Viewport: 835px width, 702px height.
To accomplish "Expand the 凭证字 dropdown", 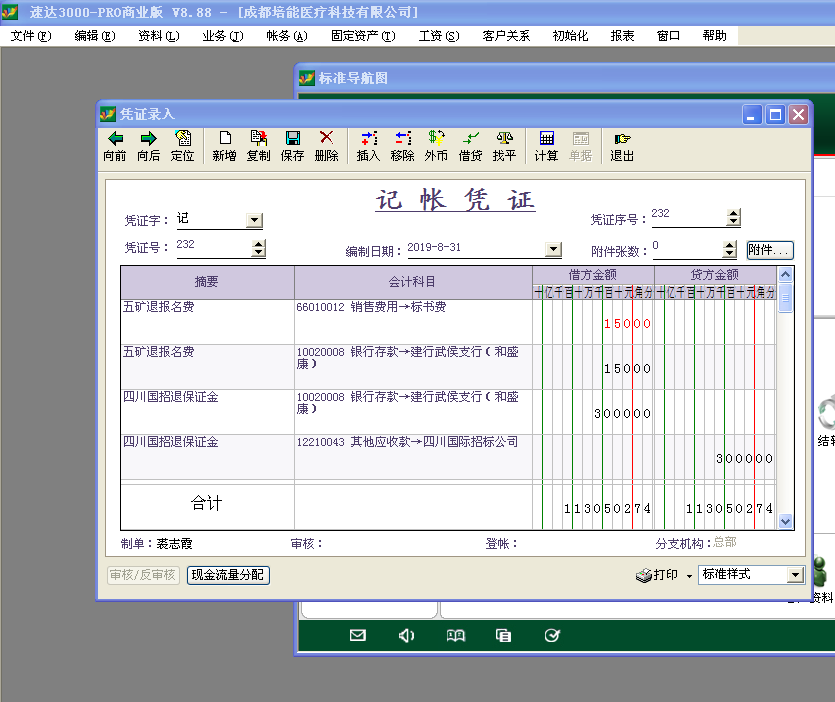I will click(253, 221).
